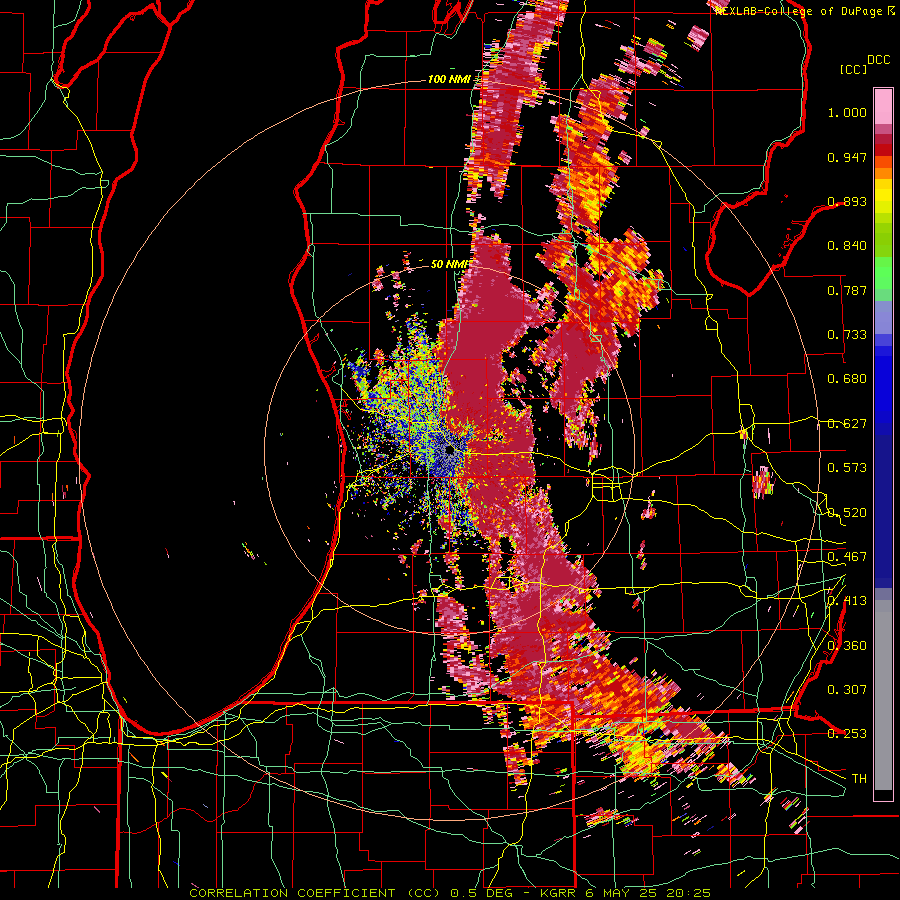Select the 0.573 legend value

[x=847, y=468]
